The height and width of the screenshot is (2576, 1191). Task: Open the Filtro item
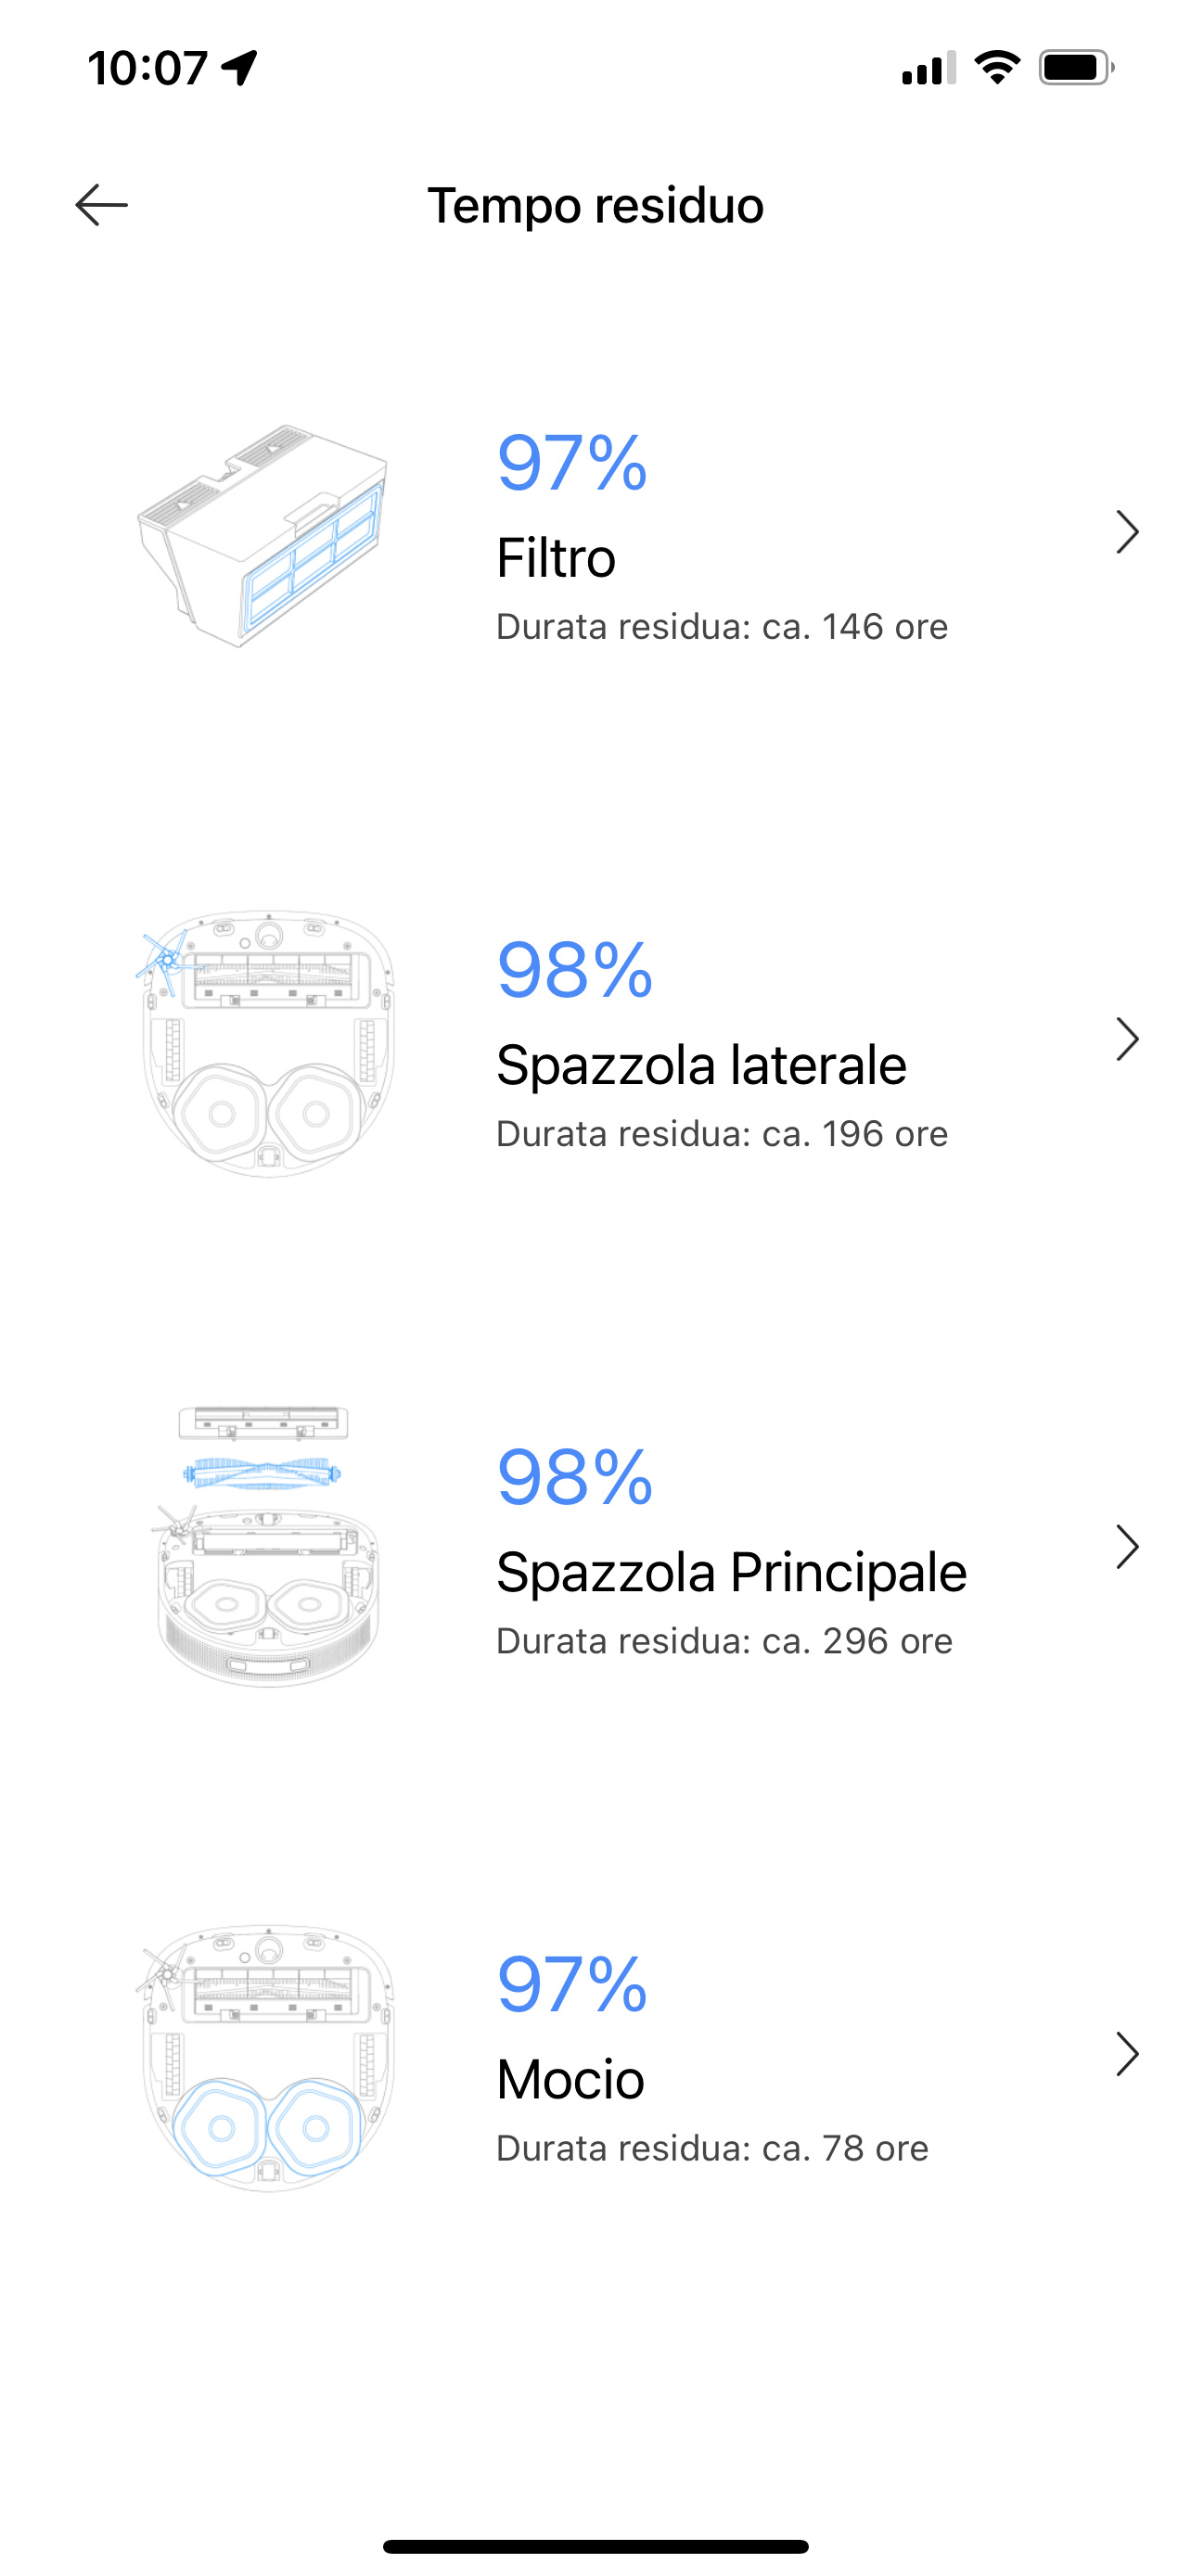[x=595, y=535]
